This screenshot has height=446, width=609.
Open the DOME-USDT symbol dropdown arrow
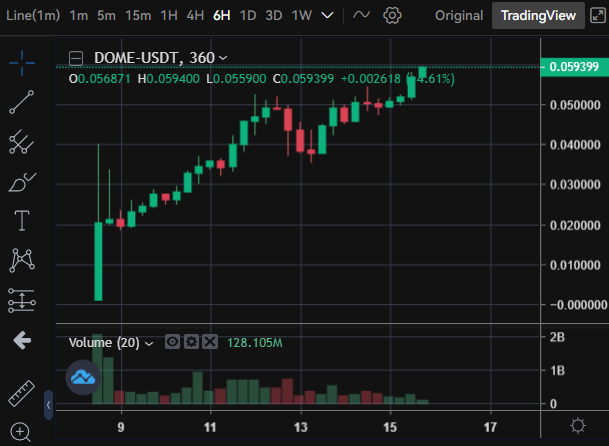click(x=223, y=58)
